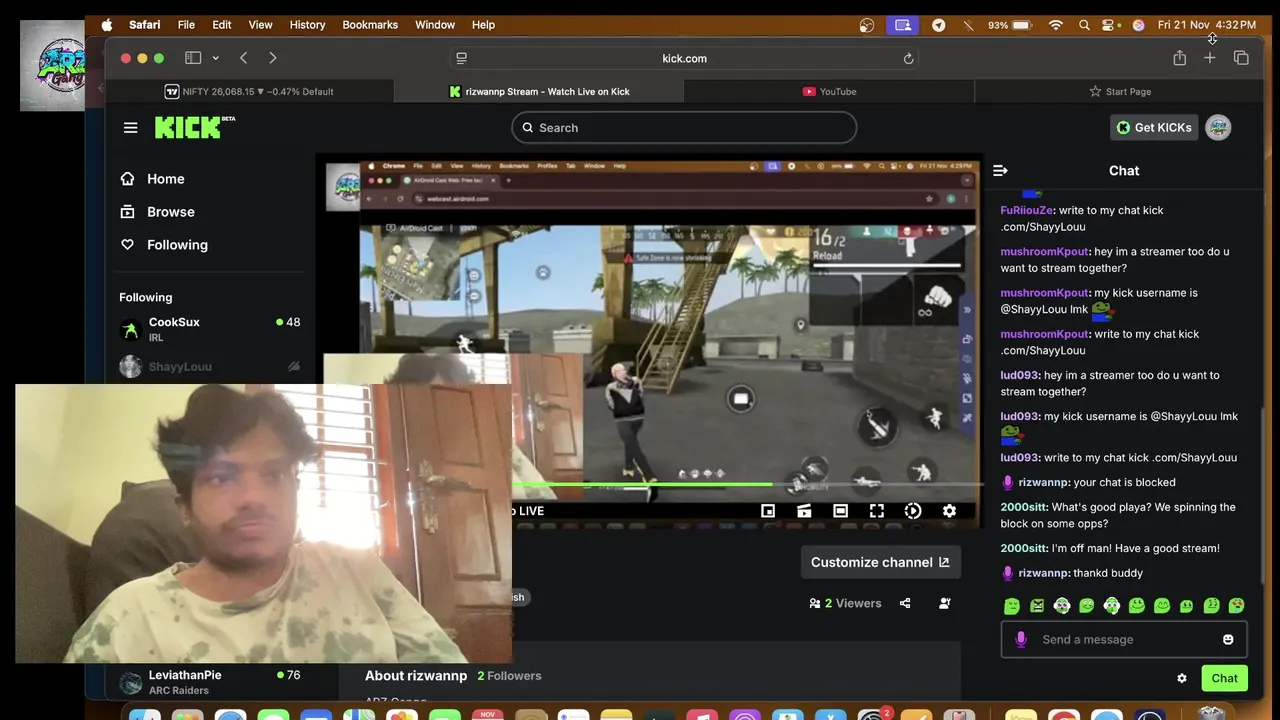
Task: Go back in Safari history
Action: click(243, 58)
